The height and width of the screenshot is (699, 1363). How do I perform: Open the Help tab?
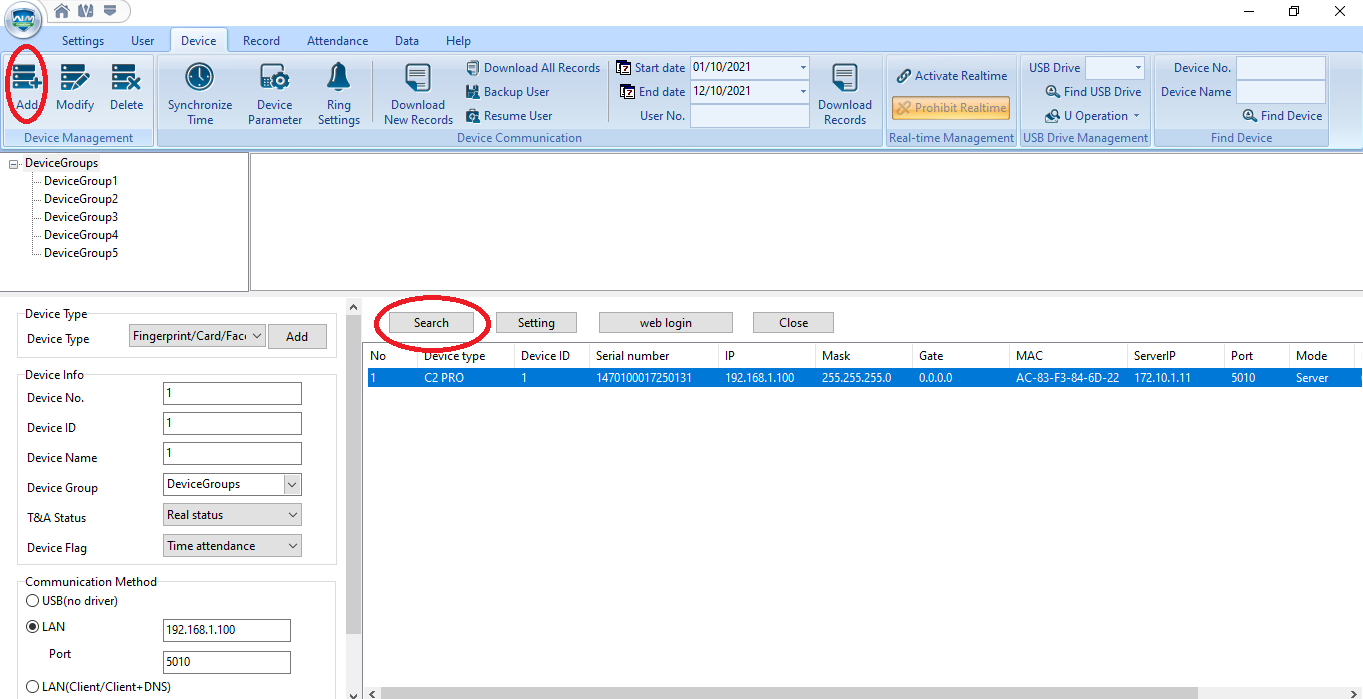[458, 41]
